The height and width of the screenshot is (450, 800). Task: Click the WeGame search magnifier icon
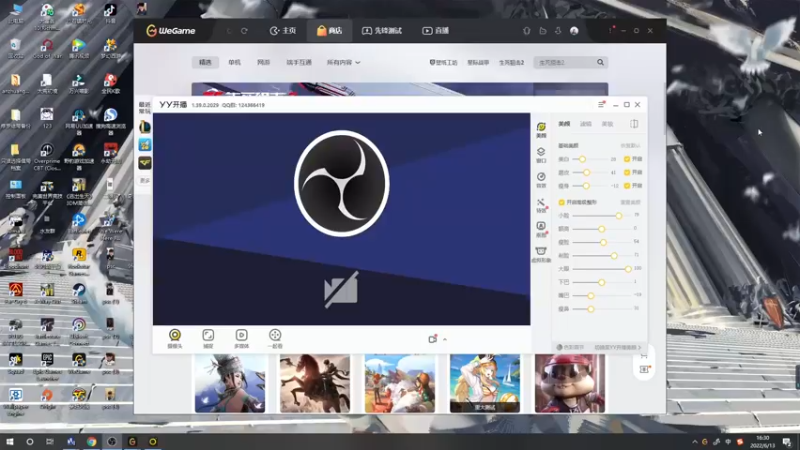click(601, 62)
